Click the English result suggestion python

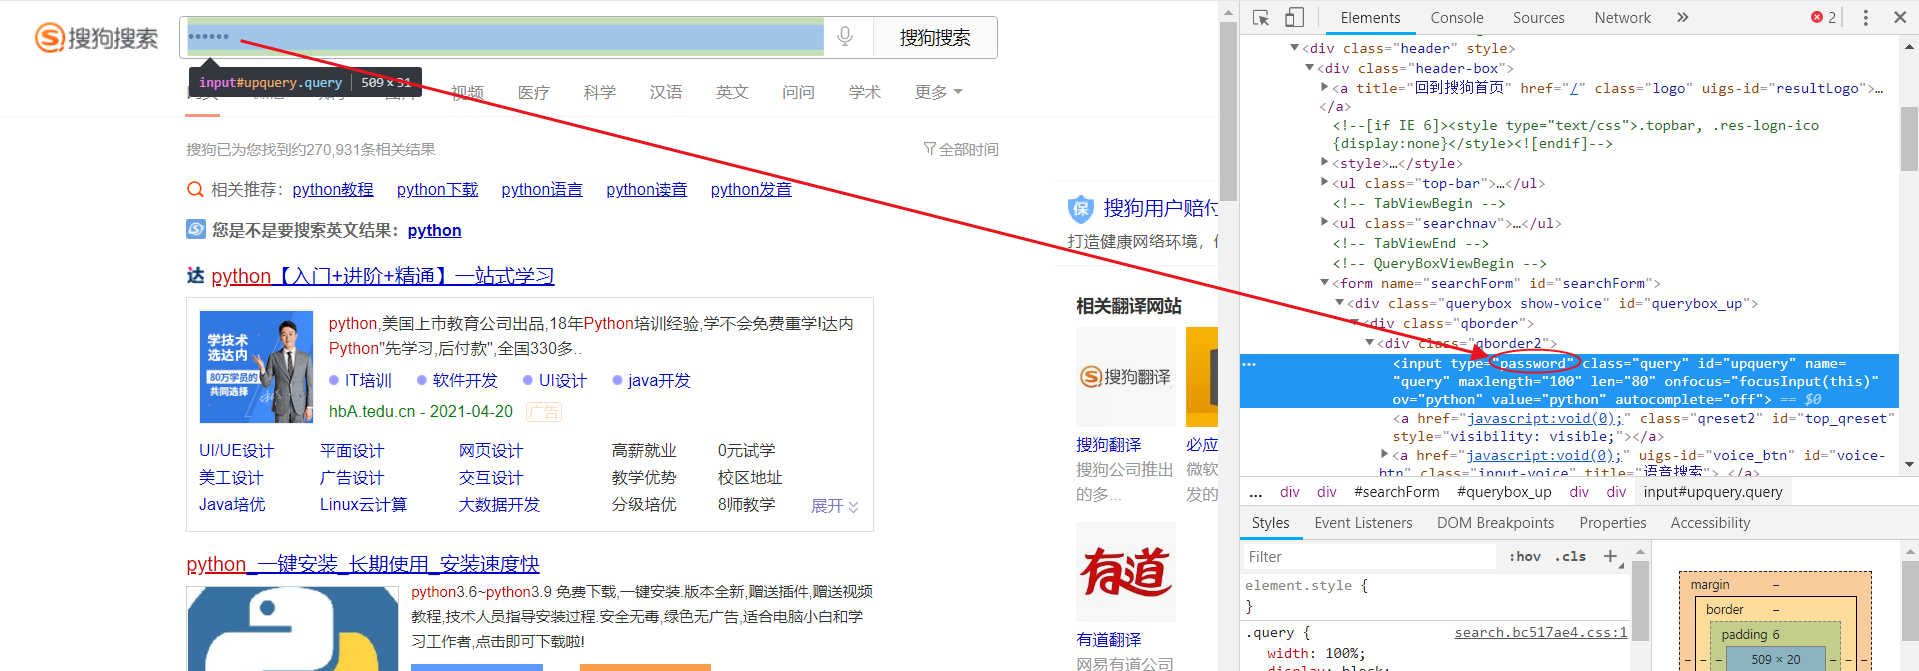(x=434, y=230)
